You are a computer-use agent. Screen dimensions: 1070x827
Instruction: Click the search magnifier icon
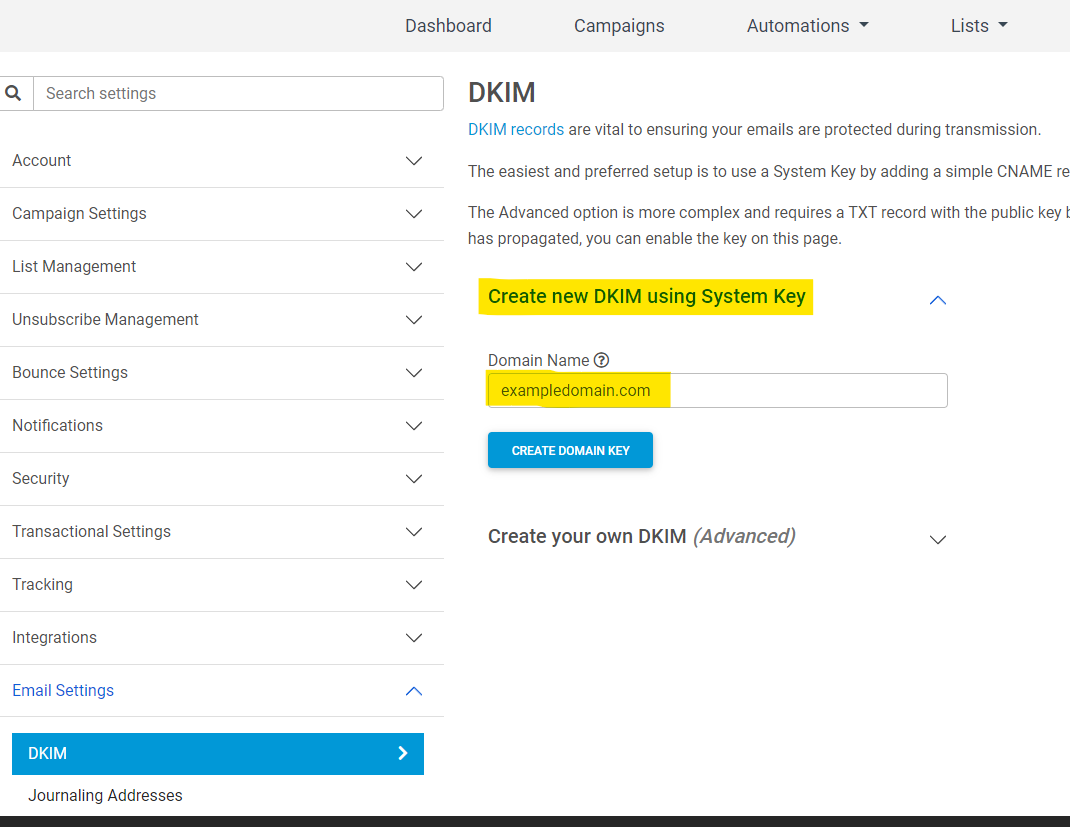[13, 93]
